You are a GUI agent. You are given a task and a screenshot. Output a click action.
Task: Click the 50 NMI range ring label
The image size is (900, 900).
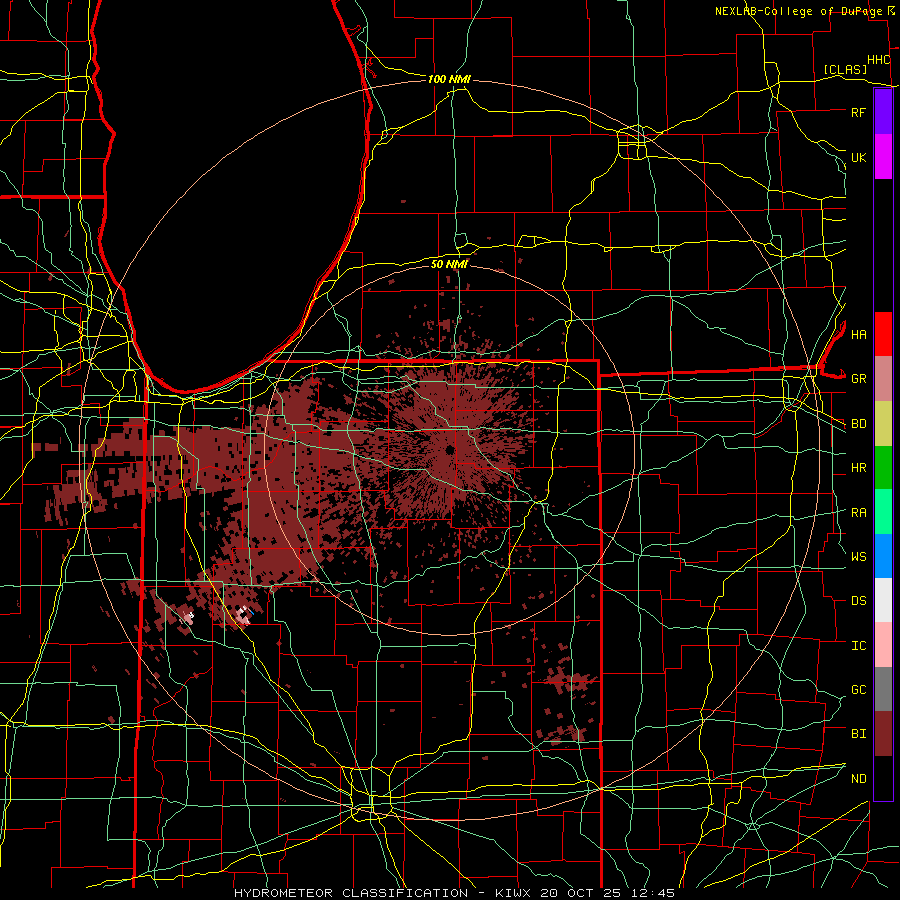click(x=449, y=264)
